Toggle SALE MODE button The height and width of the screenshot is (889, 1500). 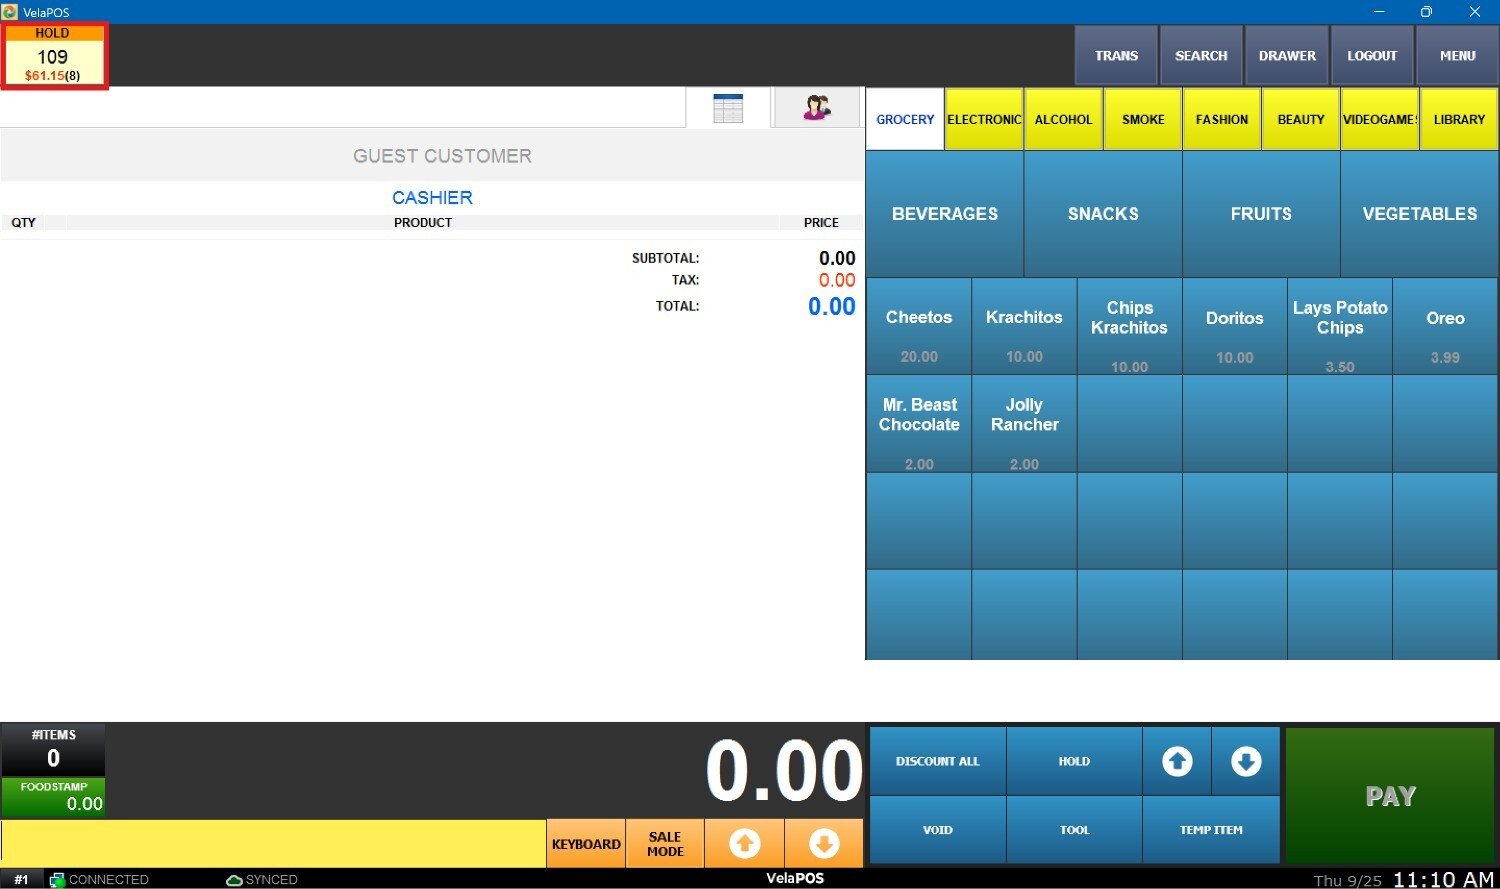tap(665, 844)
